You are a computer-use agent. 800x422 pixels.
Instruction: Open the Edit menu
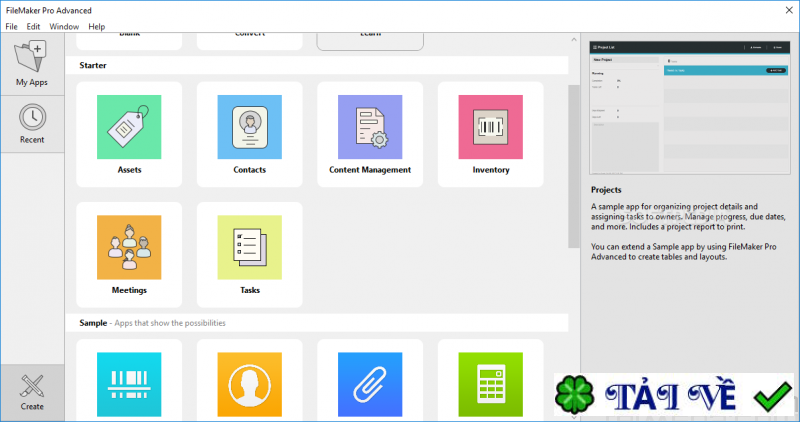pos(33,27)
